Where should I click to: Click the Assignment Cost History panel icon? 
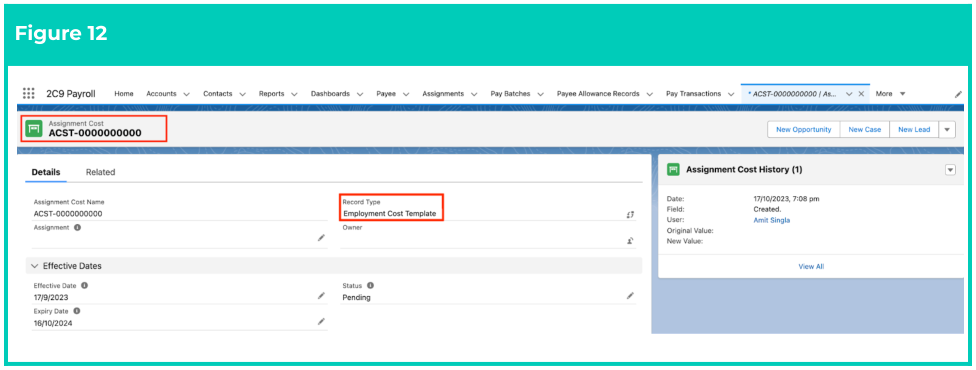(672, 169)
